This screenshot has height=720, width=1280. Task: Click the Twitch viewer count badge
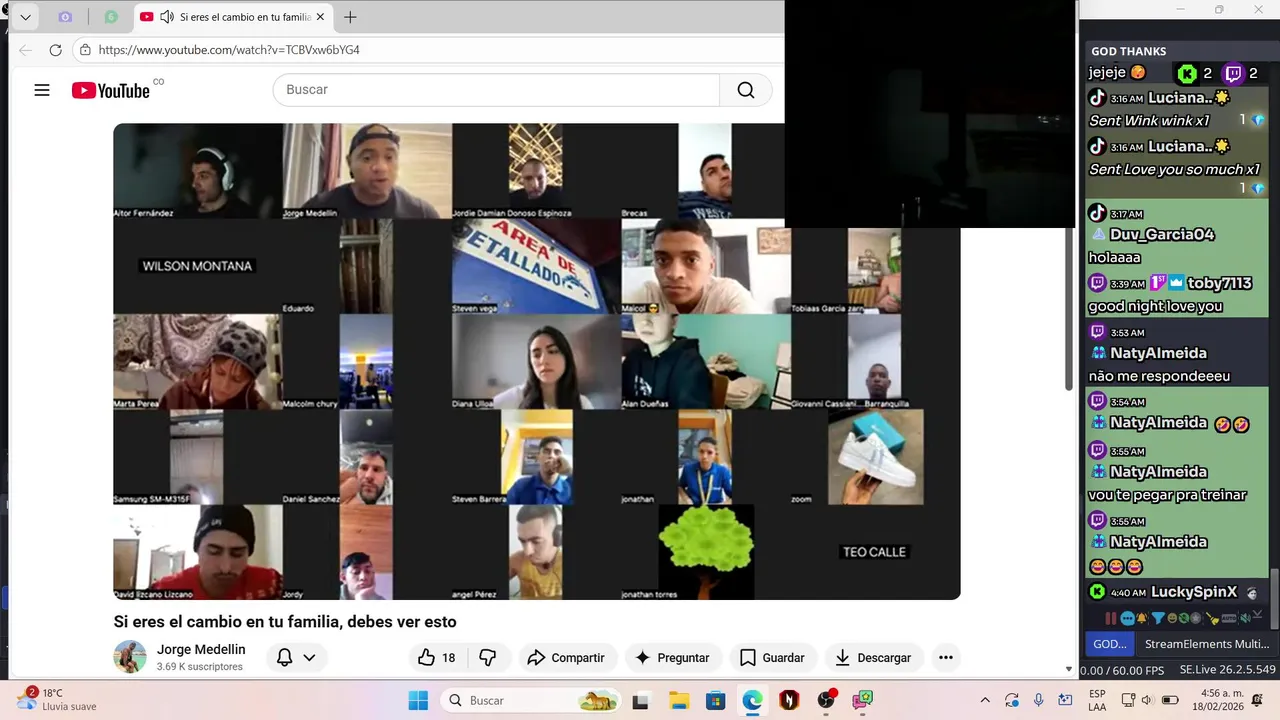coord(1241,73)
